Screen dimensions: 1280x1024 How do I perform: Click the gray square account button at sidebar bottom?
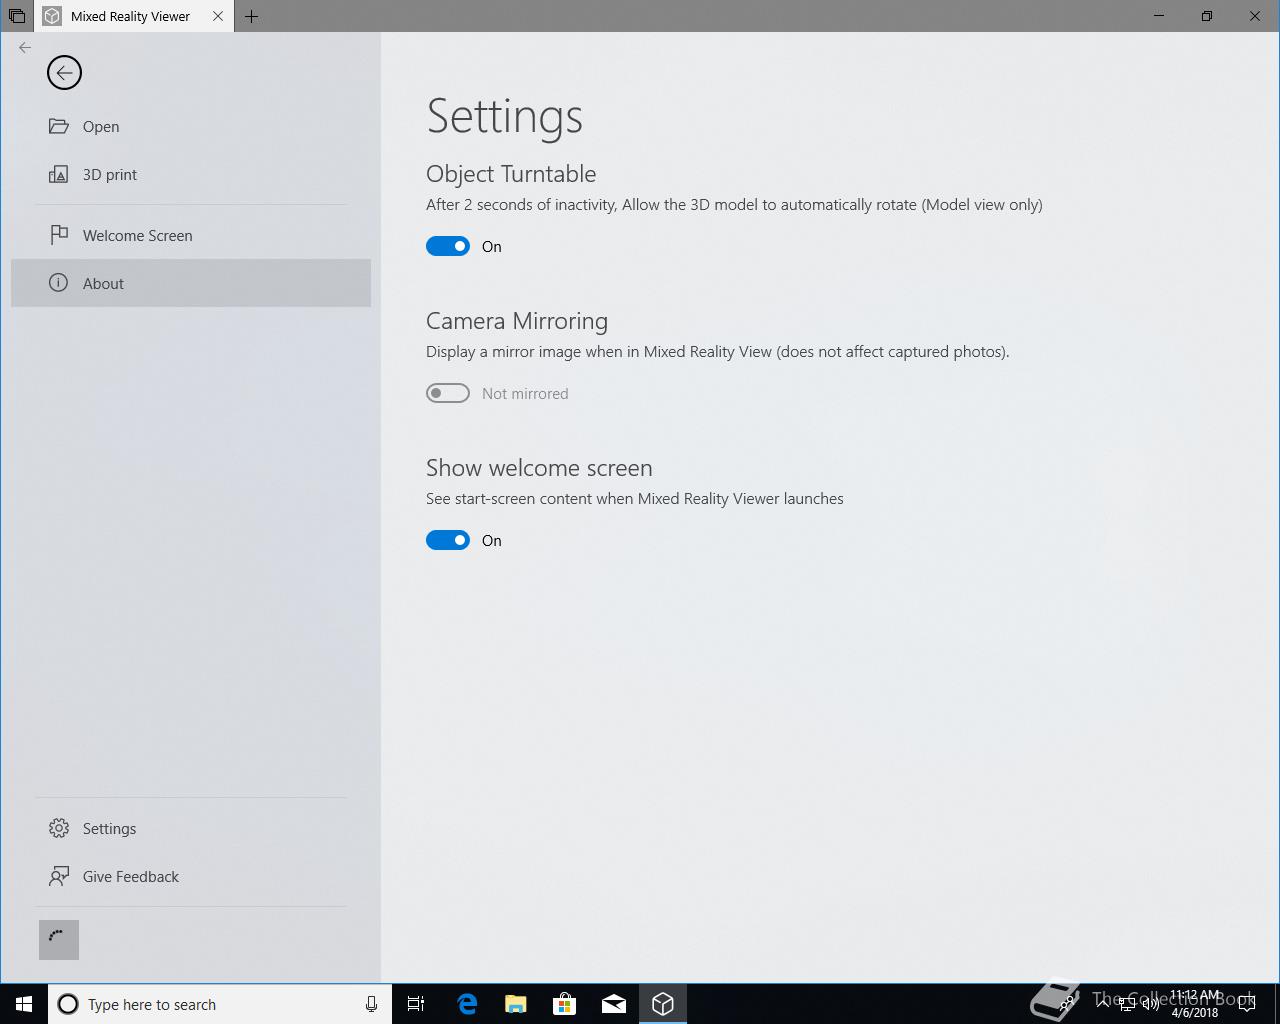click(x=59, y=940)
